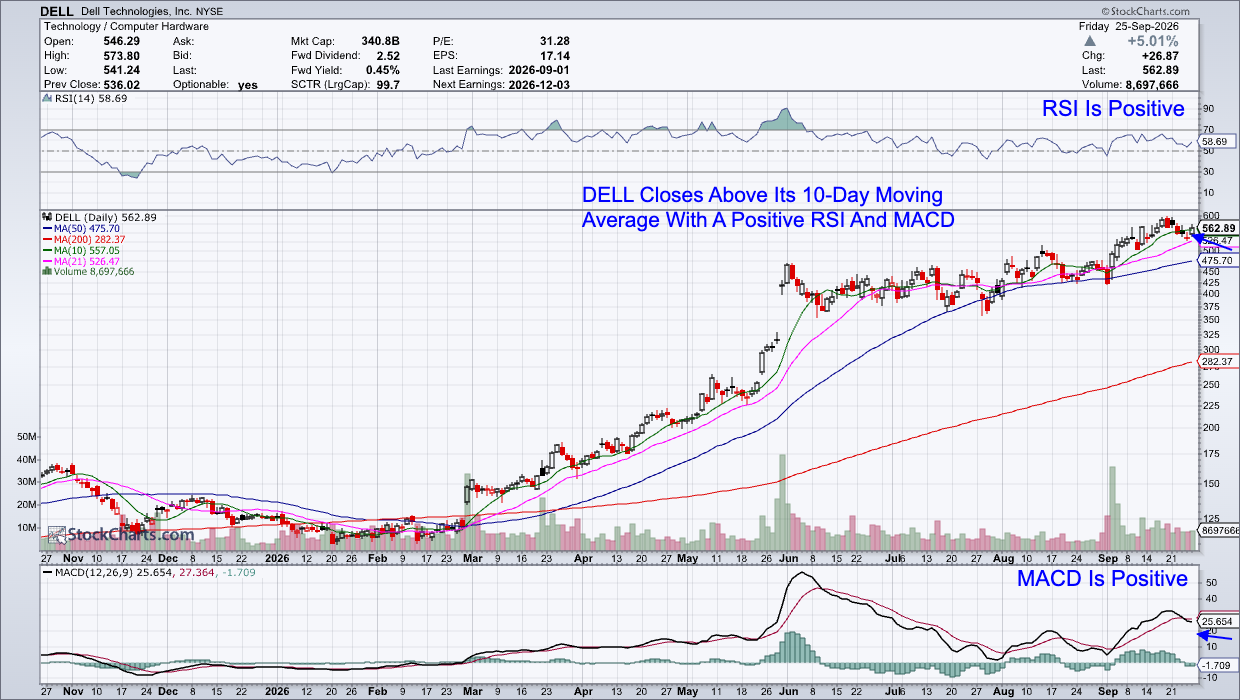Click the 'RSI Is Positive' annotation text
The image size is (1240, 700).
pyautogui.click(x=1113, y=109)
